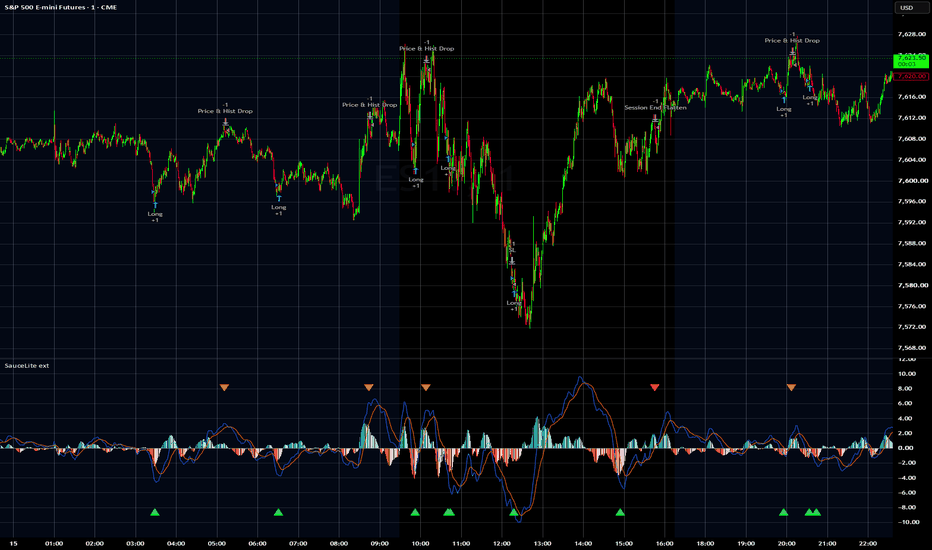Image resolution: width=932 pixels, height=550 pixels.
Task: Select the SauceLite ext indicator label
Action: pyautogui.click(x=27, y=366)
